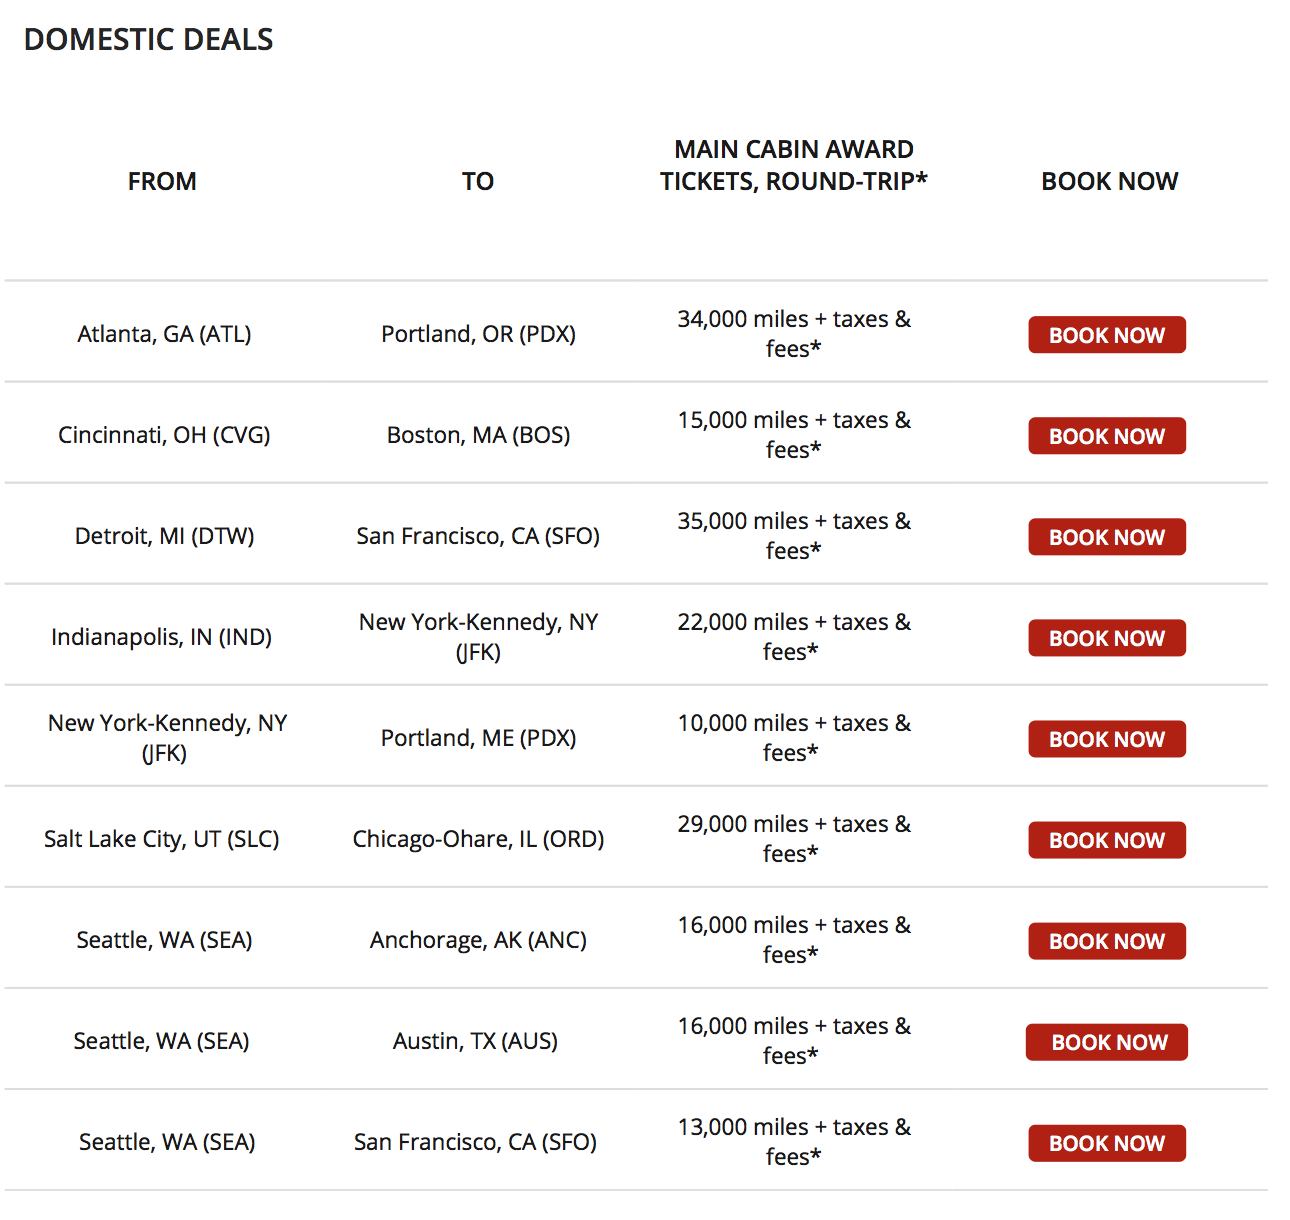Book the New York-Kennedy to Portland, ME flight
1290x1220 pixels.
click(1107, 739)
